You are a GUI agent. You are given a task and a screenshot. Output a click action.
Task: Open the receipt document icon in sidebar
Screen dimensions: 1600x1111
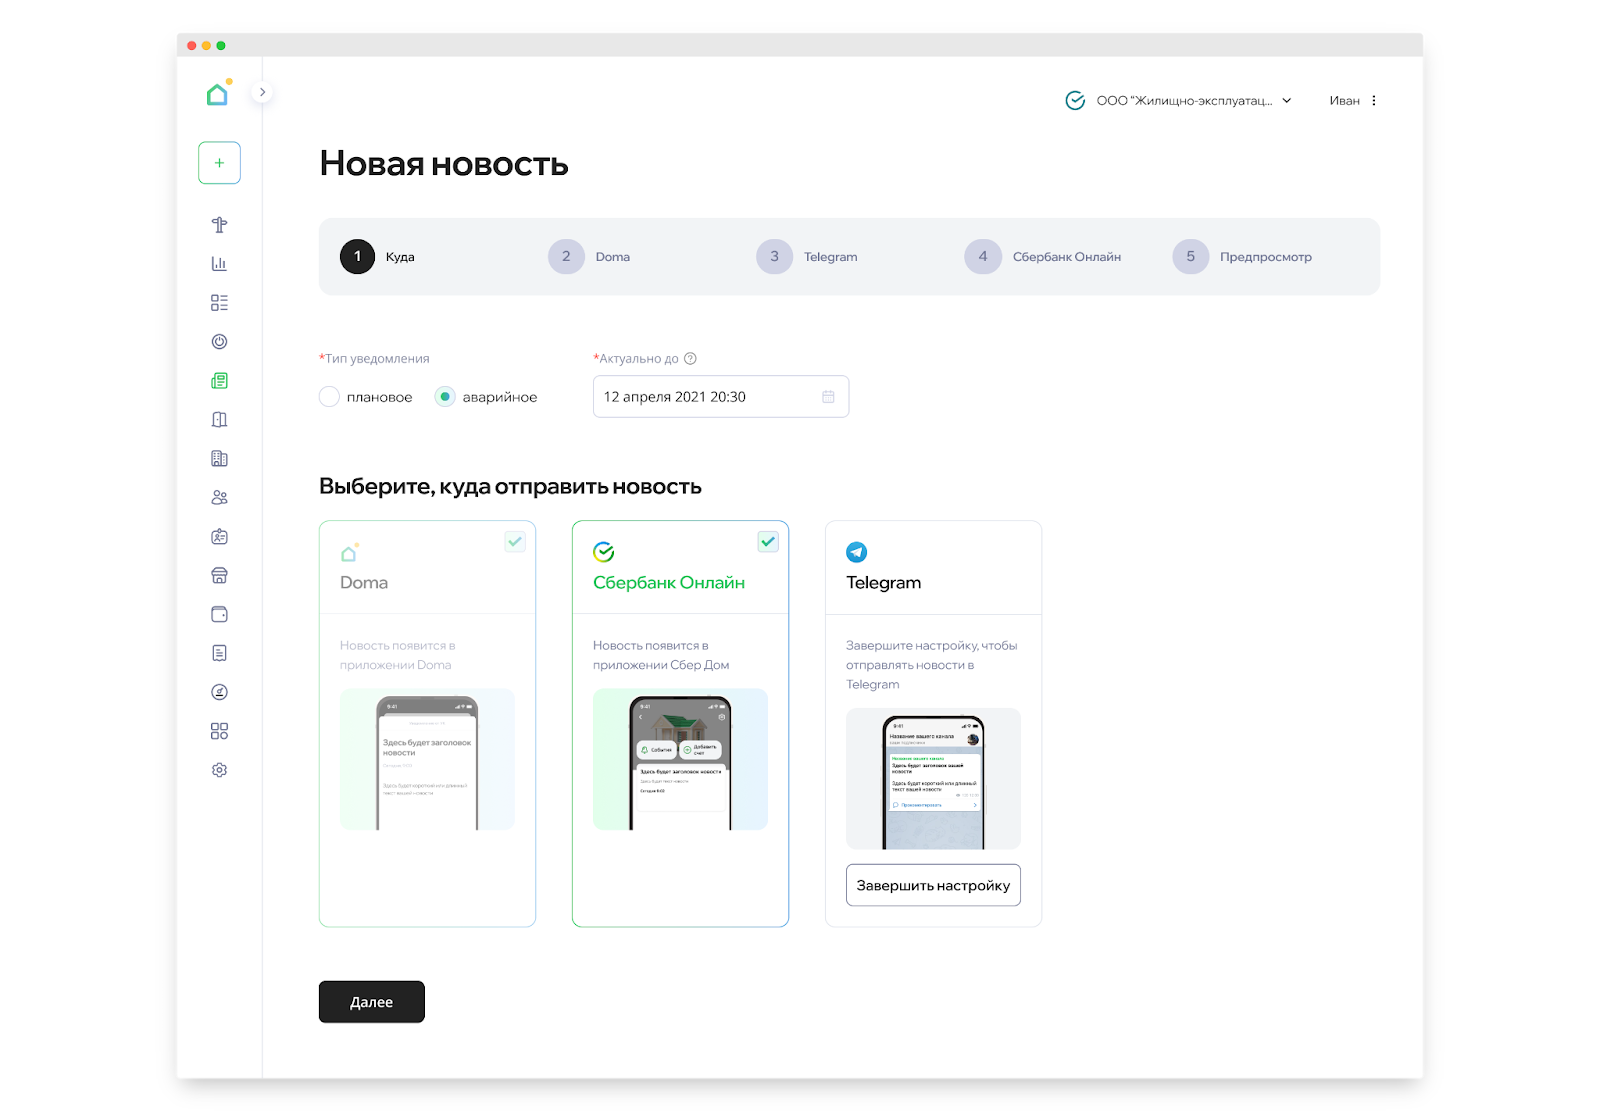[x=219, y=653]
